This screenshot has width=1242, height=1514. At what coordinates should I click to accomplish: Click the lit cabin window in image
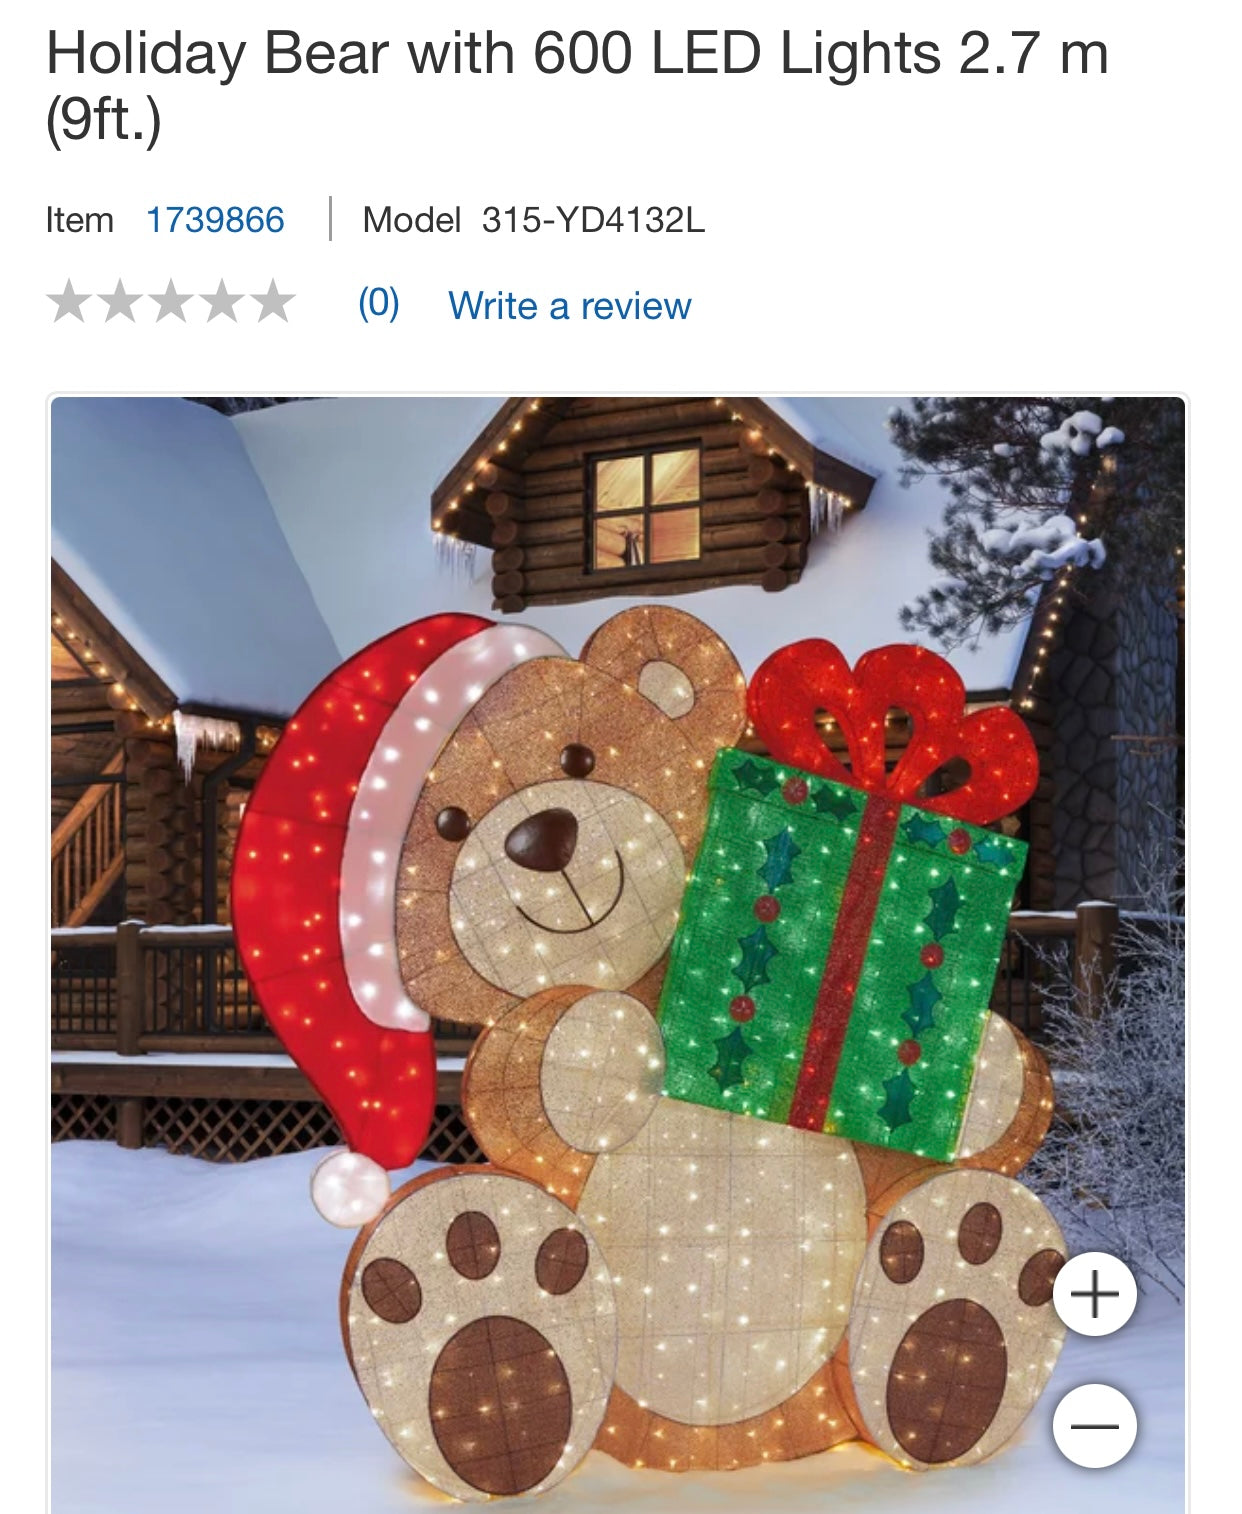point(647,508)
